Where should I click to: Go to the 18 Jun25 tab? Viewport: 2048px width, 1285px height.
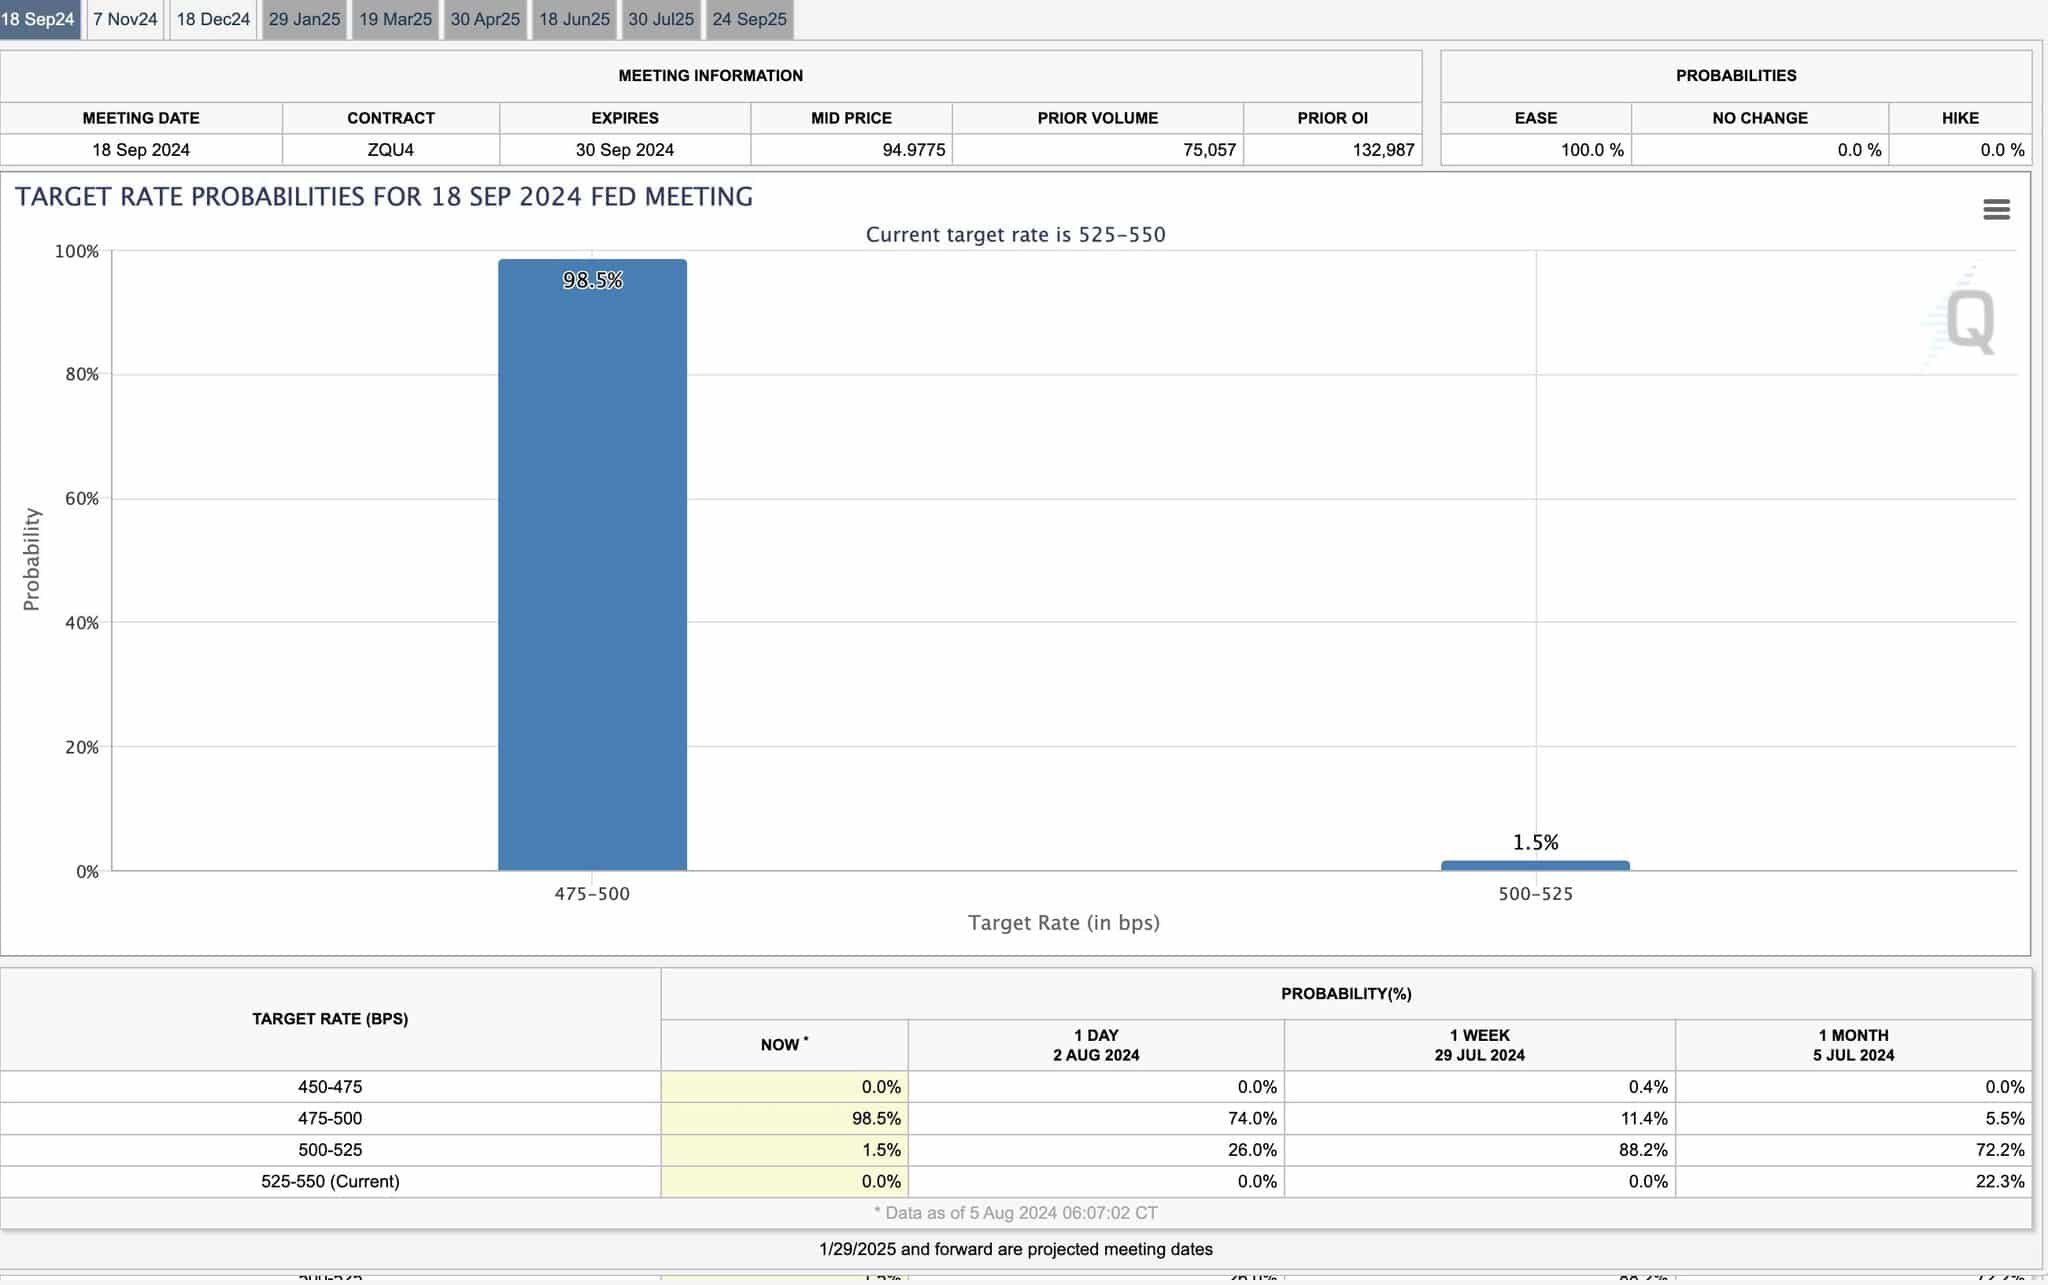tap(574, 19)
